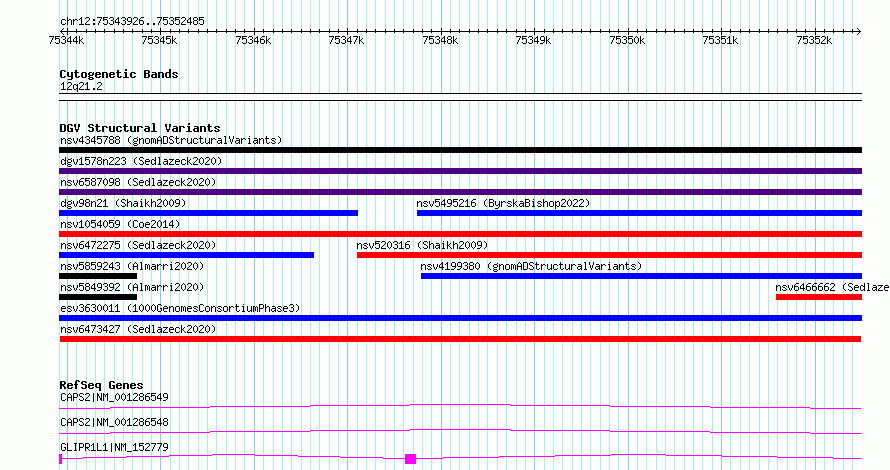Screen dimensions: 890x470
Task: Click the blue nsv6472275 variant bar
Action: (186, 255)
